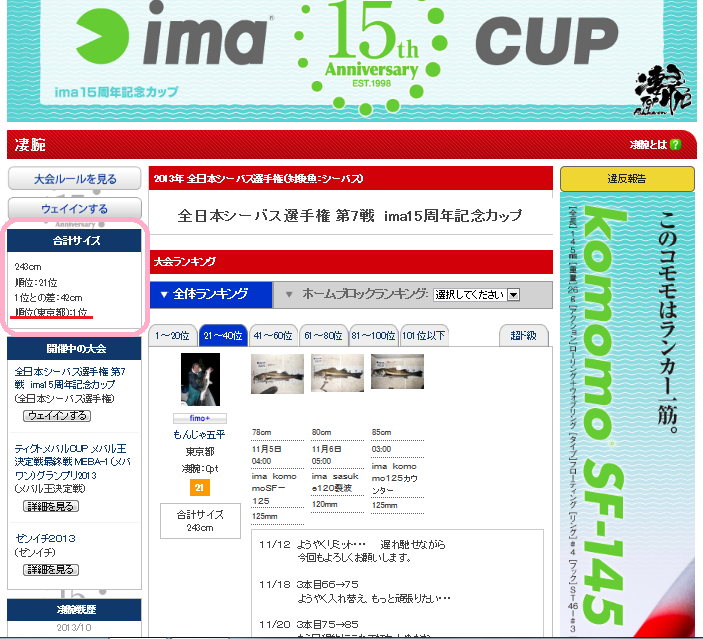Click the 凄腕戦歴 section header
703x639 pixels.
74,609
